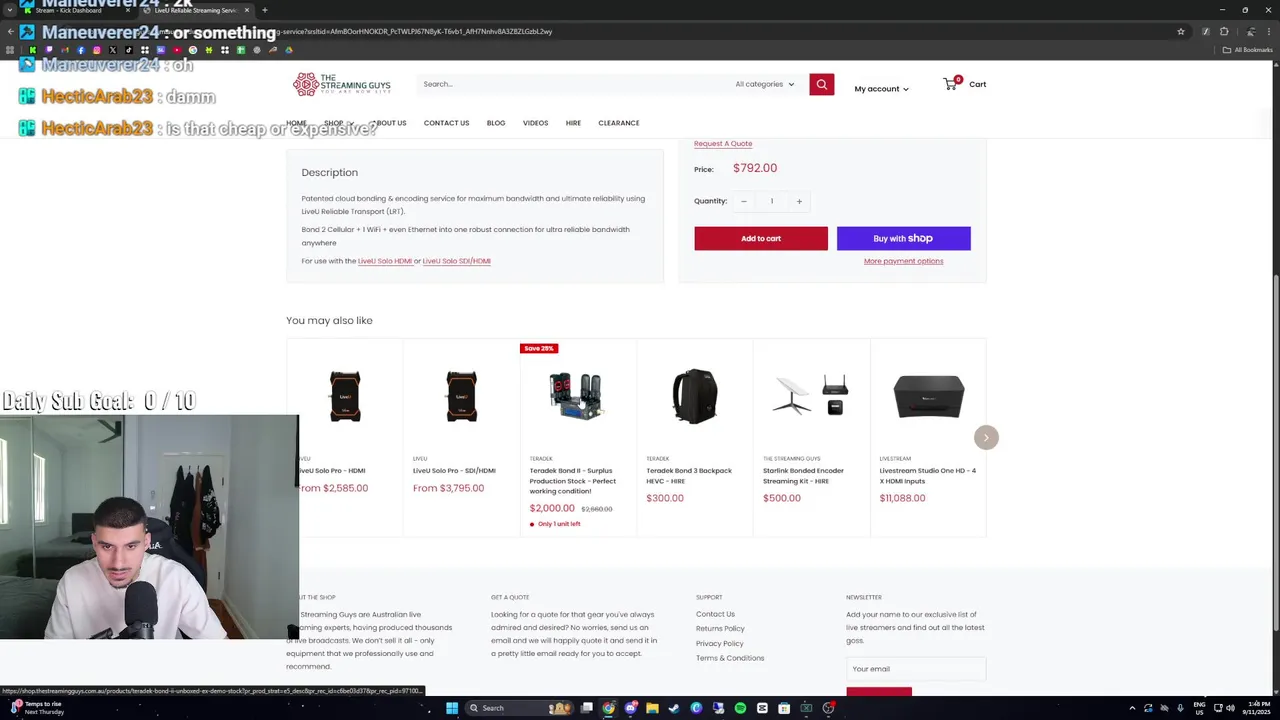
Task: Click the red search magnifier button
Action: (x=821, y=84)
